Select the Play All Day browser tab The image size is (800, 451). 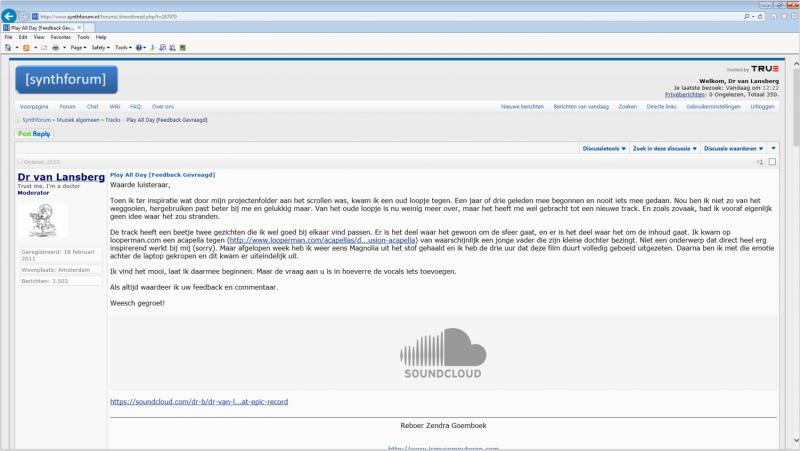42,28
